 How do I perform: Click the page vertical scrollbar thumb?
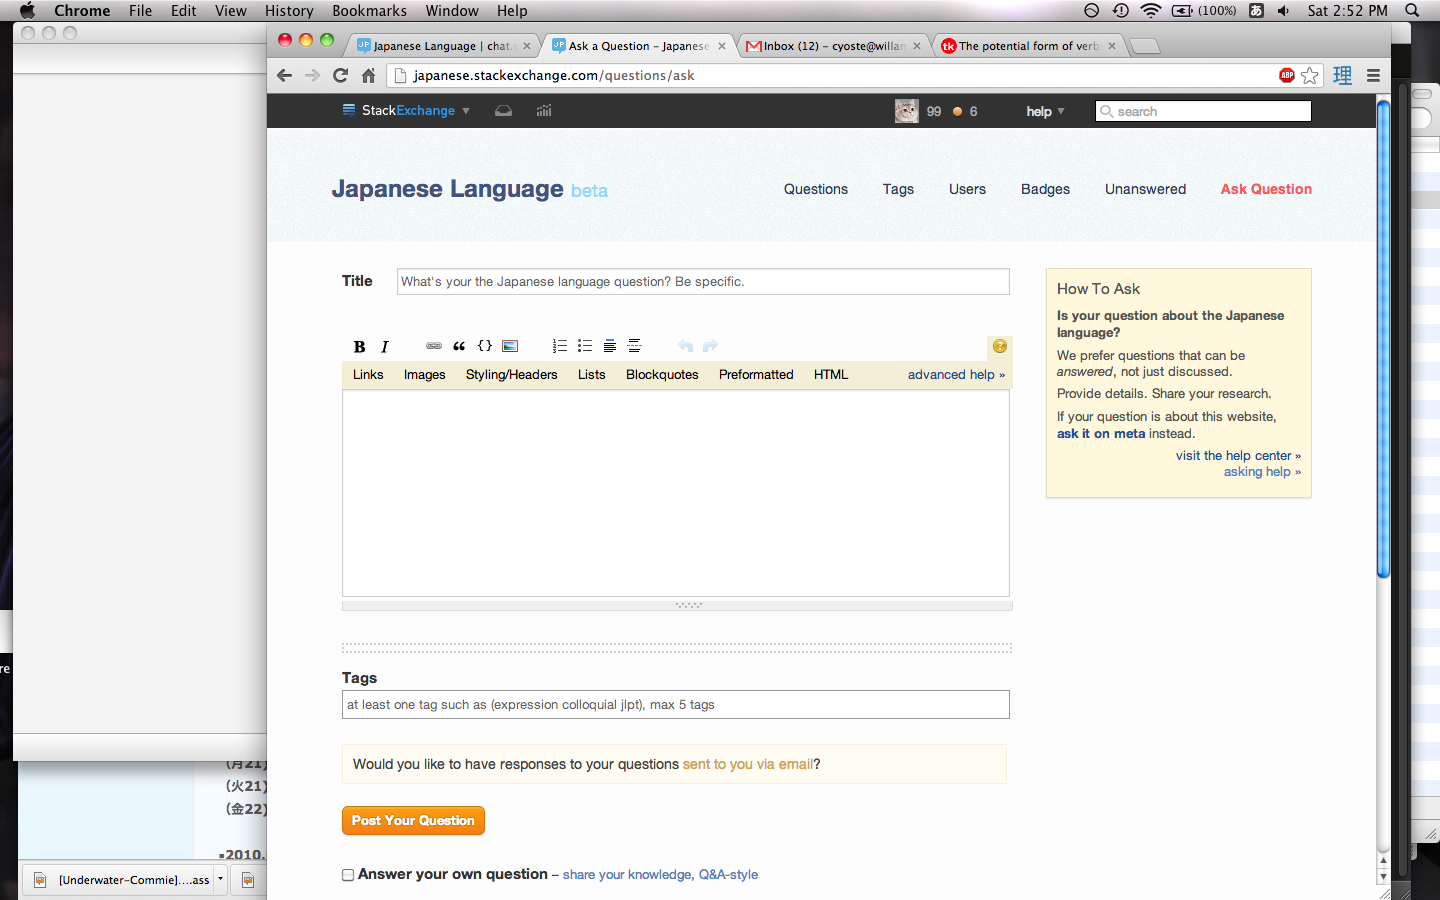(x=1383, y=338)
